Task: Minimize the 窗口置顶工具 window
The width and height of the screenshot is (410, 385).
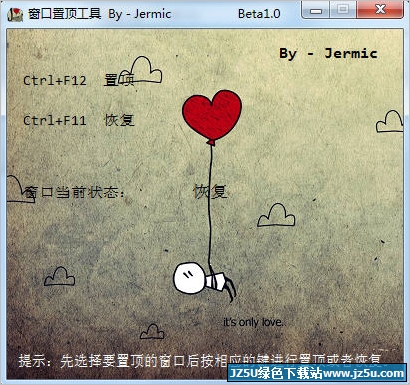Action: 316,10
